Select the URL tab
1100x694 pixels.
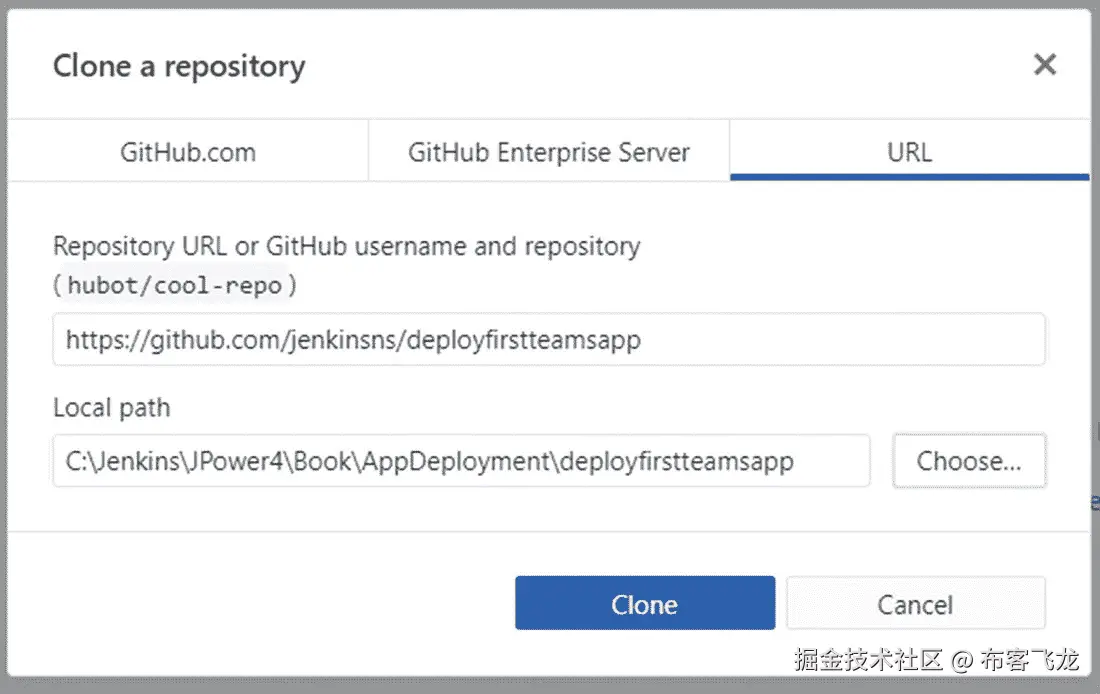tap(909, 152)
